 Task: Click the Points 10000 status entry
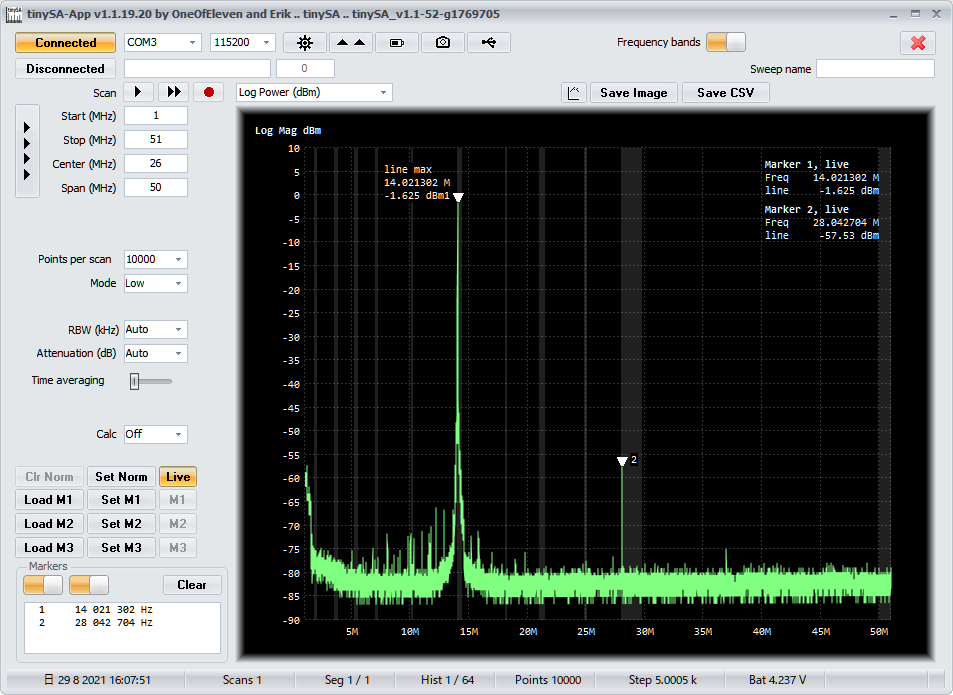coord(548,680)
